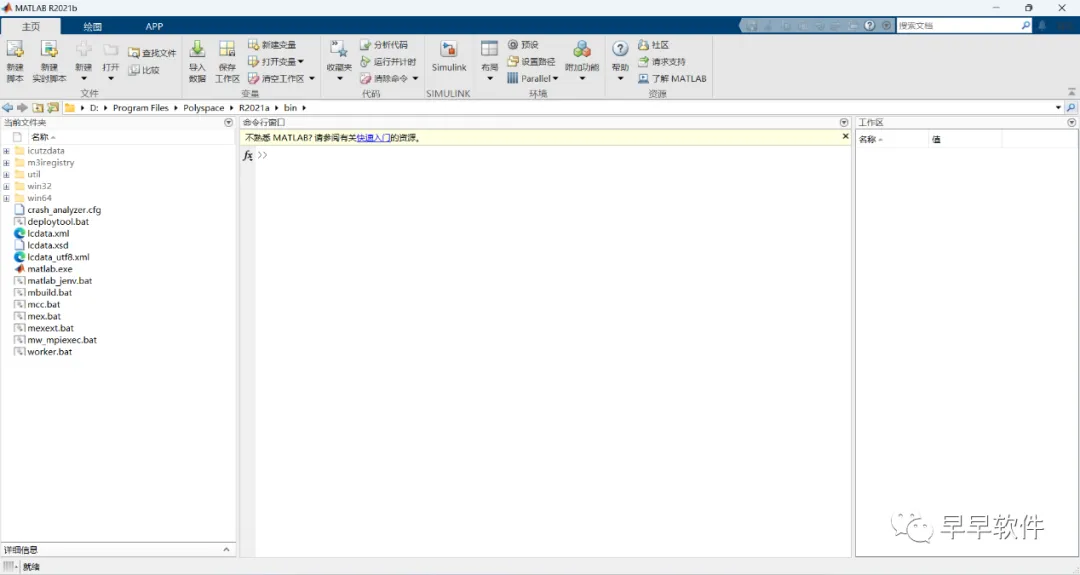The image size is (1080, 575).
Task: Click the 新建实时脚本 (New Live Script) icon
Action: tap(49, 50)
